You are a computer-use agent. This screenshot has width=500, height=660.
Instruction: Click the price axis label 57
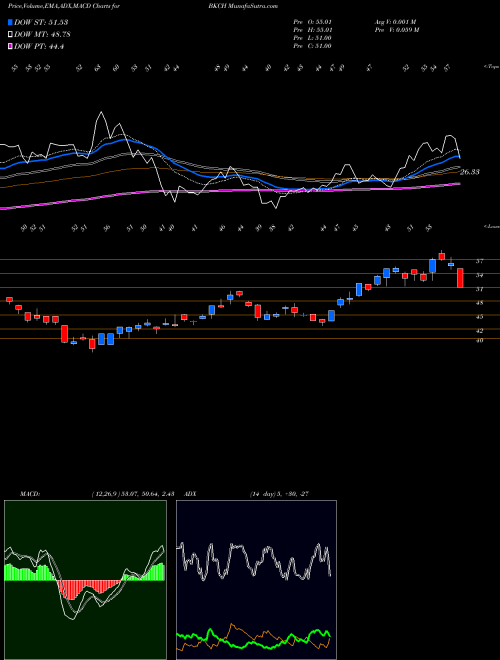[x=479, y=261]
